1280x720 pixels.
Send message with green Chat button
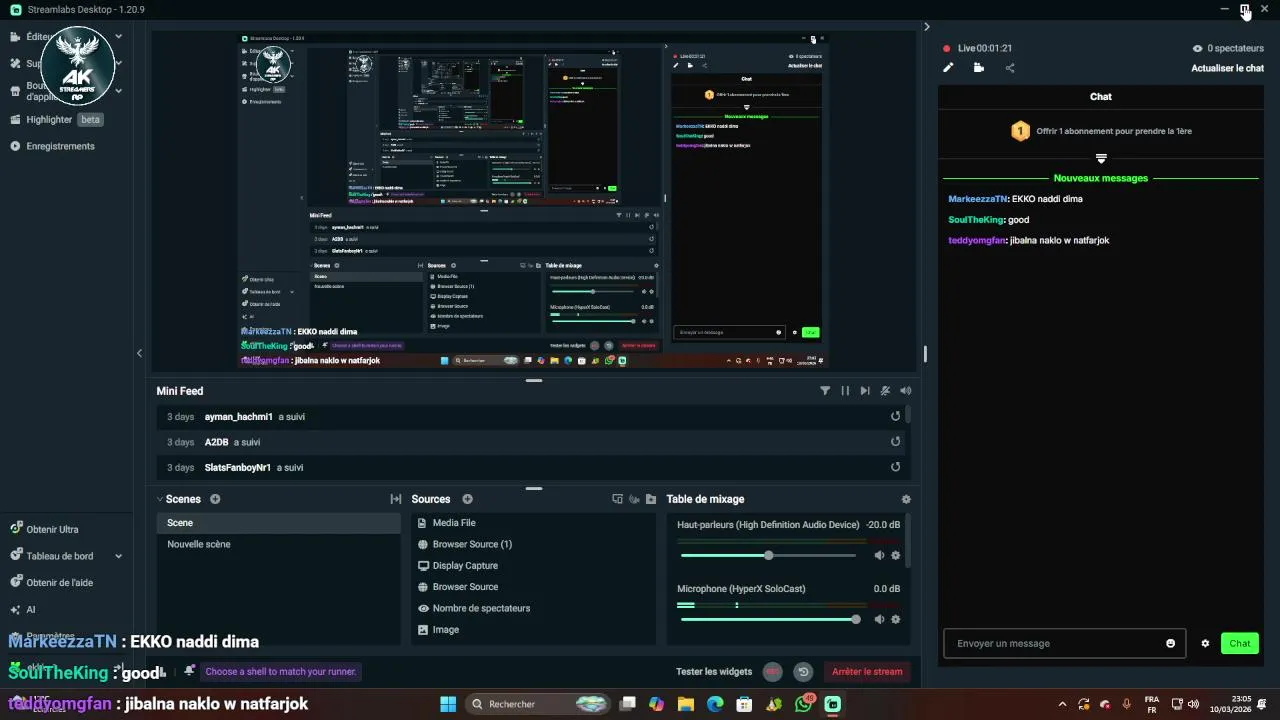click(1240, 643)
